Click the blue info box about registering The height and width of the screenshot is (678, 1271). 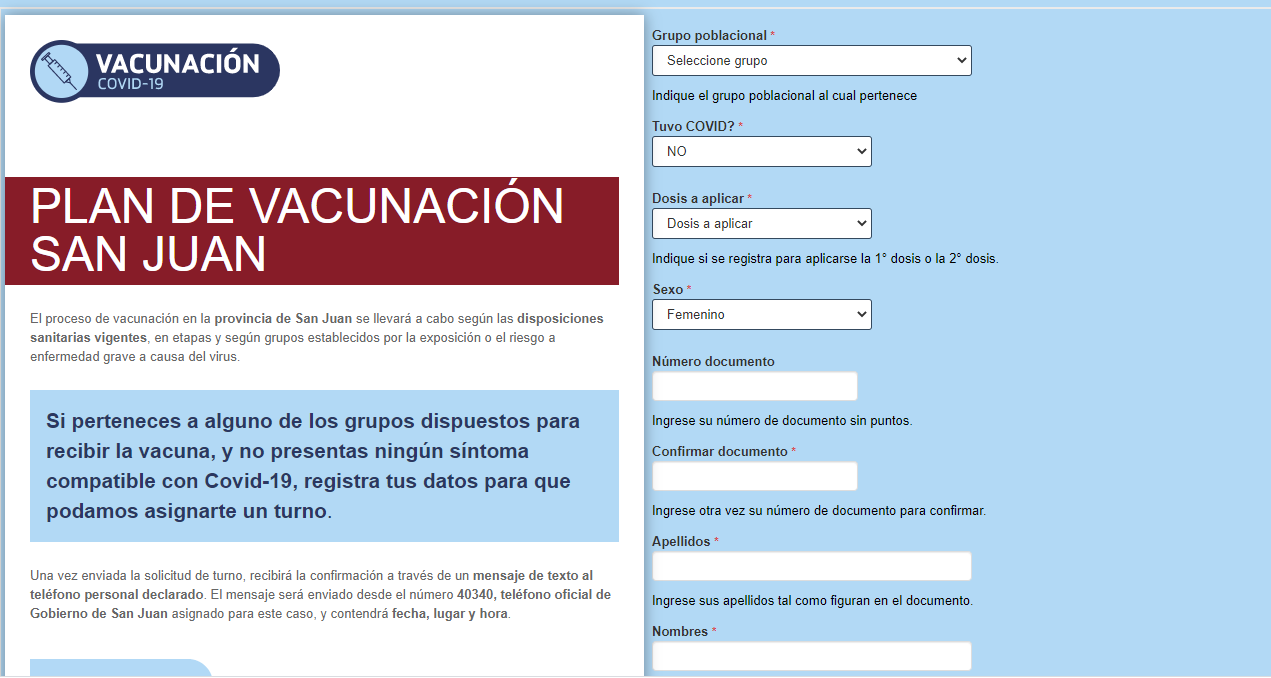[x=324, y=466]
